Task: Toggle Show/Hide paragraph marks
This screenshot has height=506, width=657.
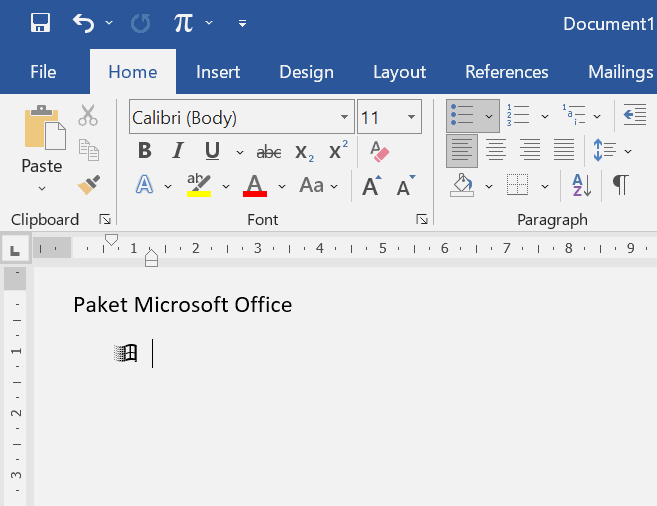Action: tap(621, 185)
